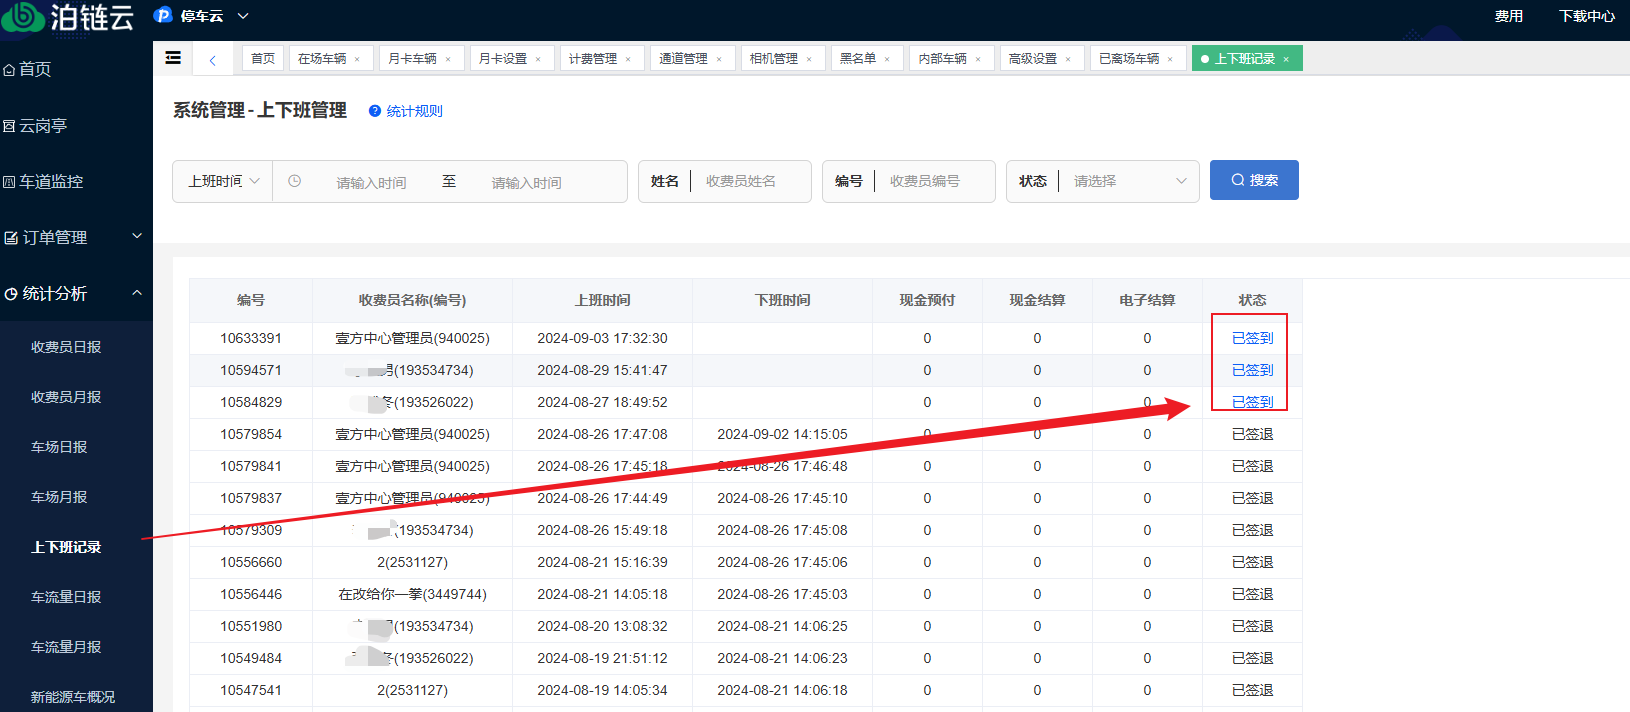Switch to the 黑名单 tab
Viewport: 1630px width, 712px height.
point(858,59)
